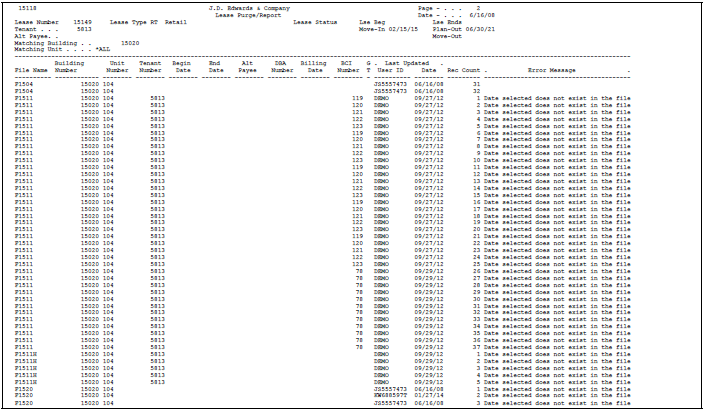Click the Matching Building value '15020'
Image resolution: width=704 pixels, height=411 pixels.
point(130,44)
